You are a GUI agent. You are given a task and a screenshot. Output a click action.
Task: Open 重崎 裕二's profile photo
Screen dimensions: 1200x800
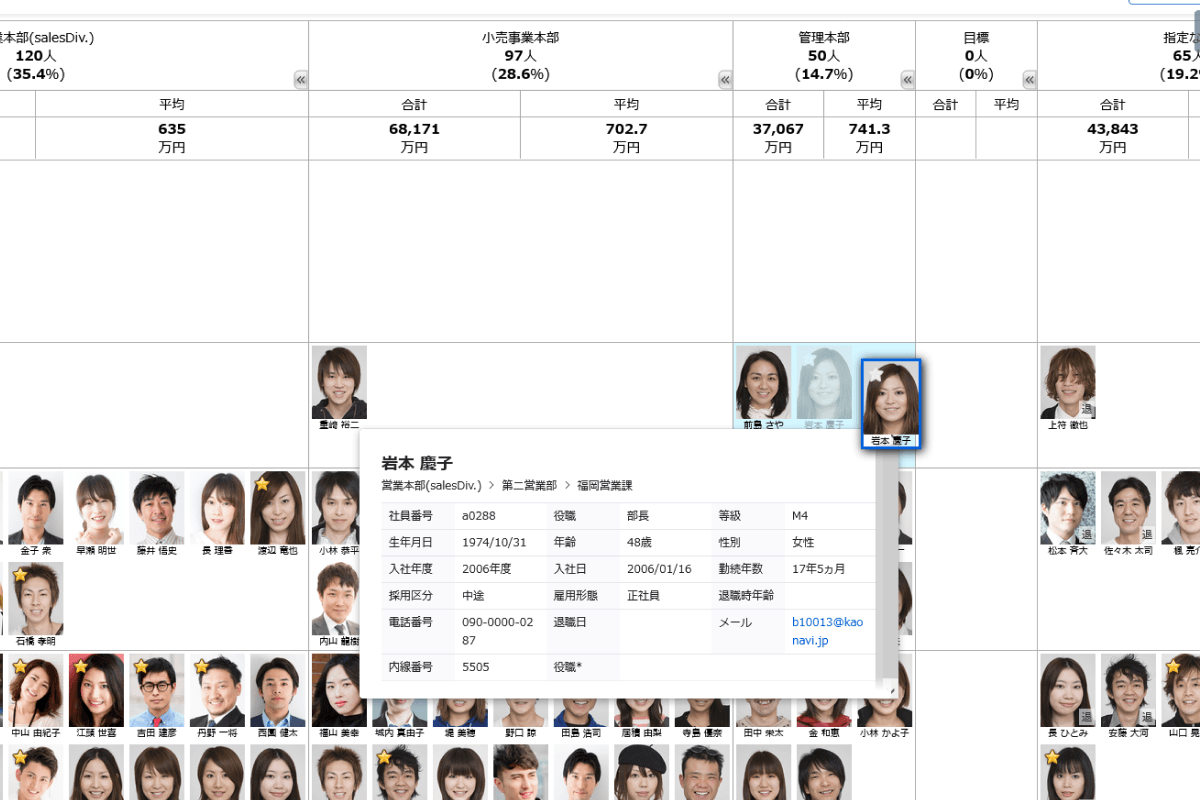coord(339,382)
